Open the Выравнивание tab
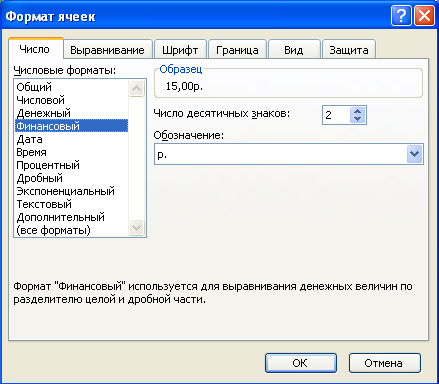 107,50
